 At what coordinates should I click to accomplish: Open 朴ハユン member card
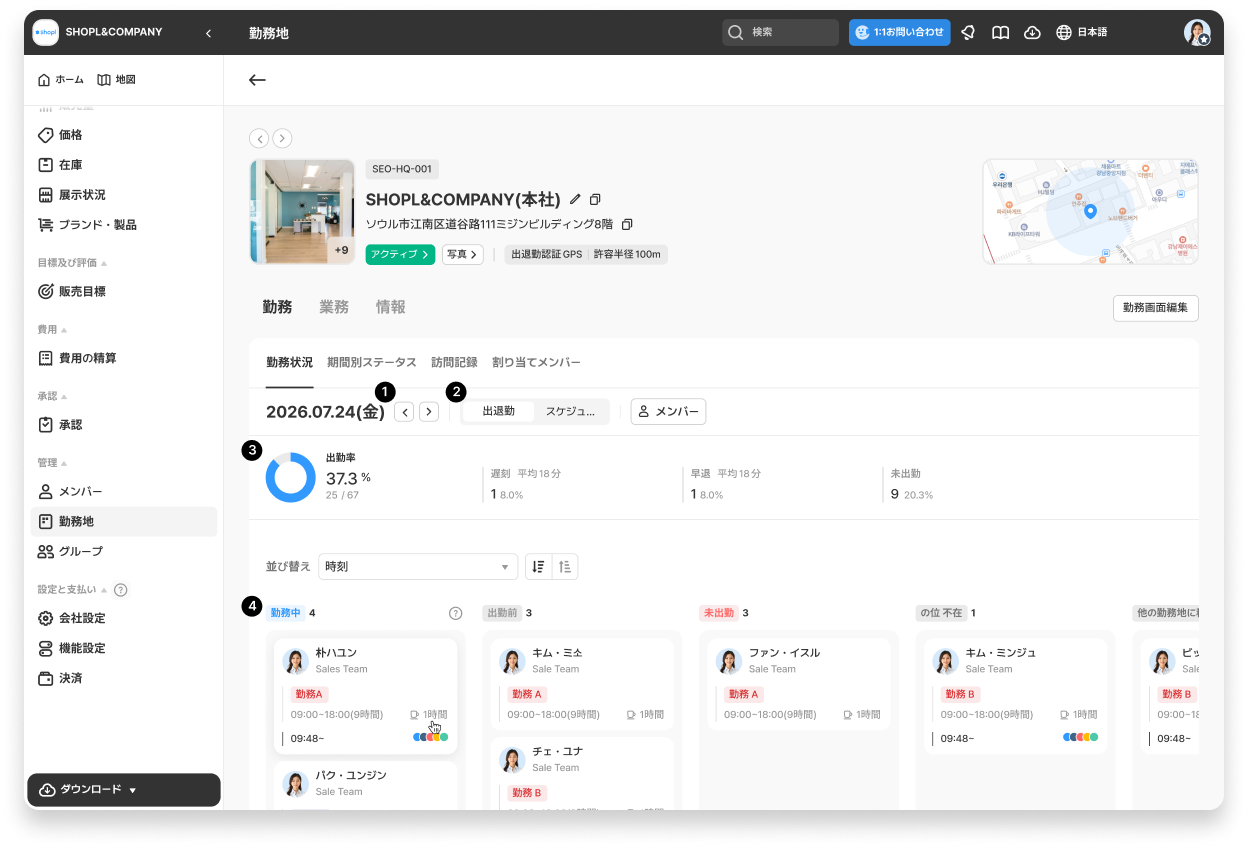click(x=366, y=696)
